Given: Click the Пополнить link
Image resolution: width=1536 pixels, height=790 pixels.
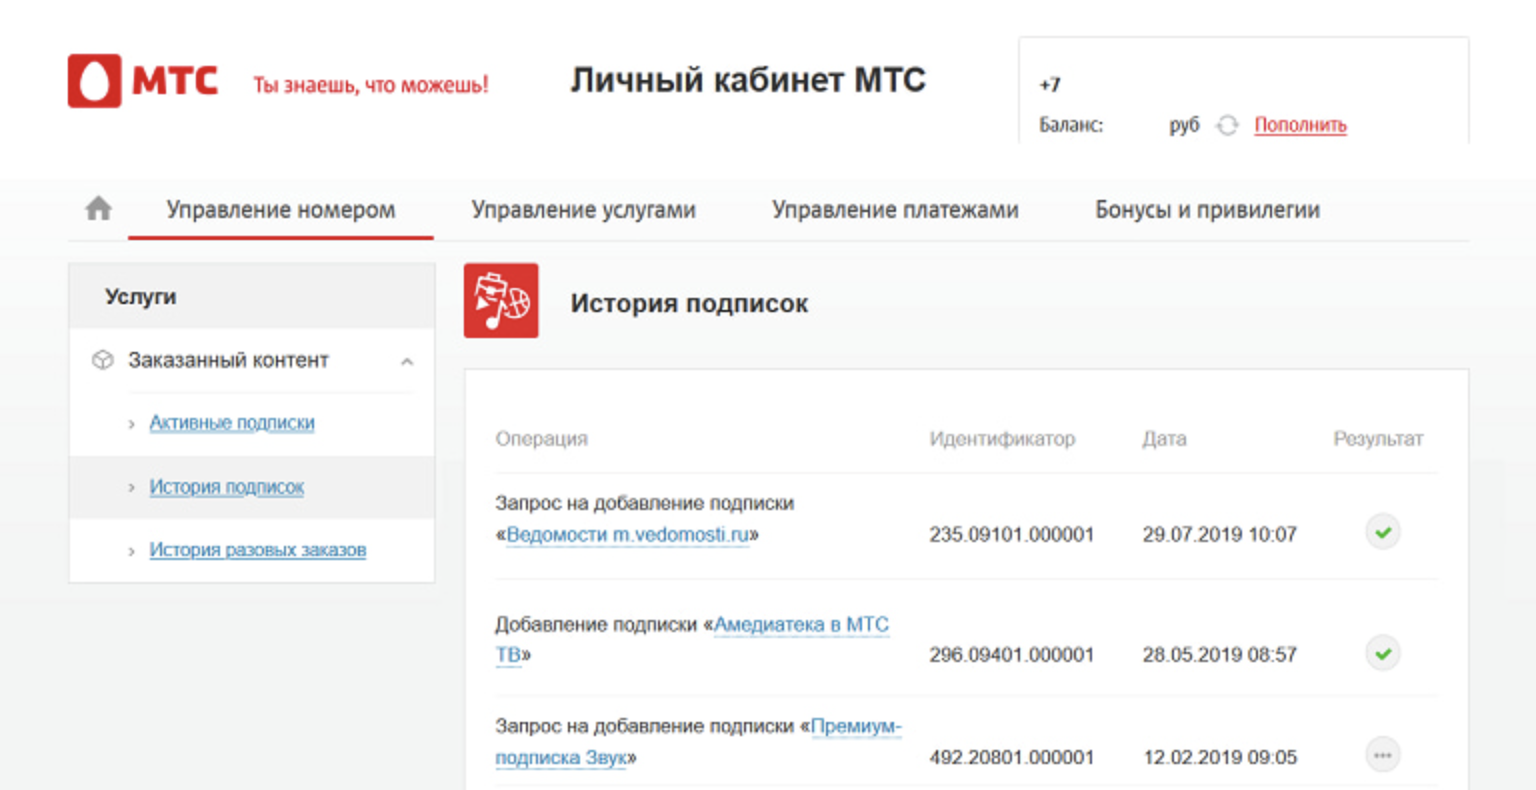Looking at the screenshot, I should coord(1300,125).
